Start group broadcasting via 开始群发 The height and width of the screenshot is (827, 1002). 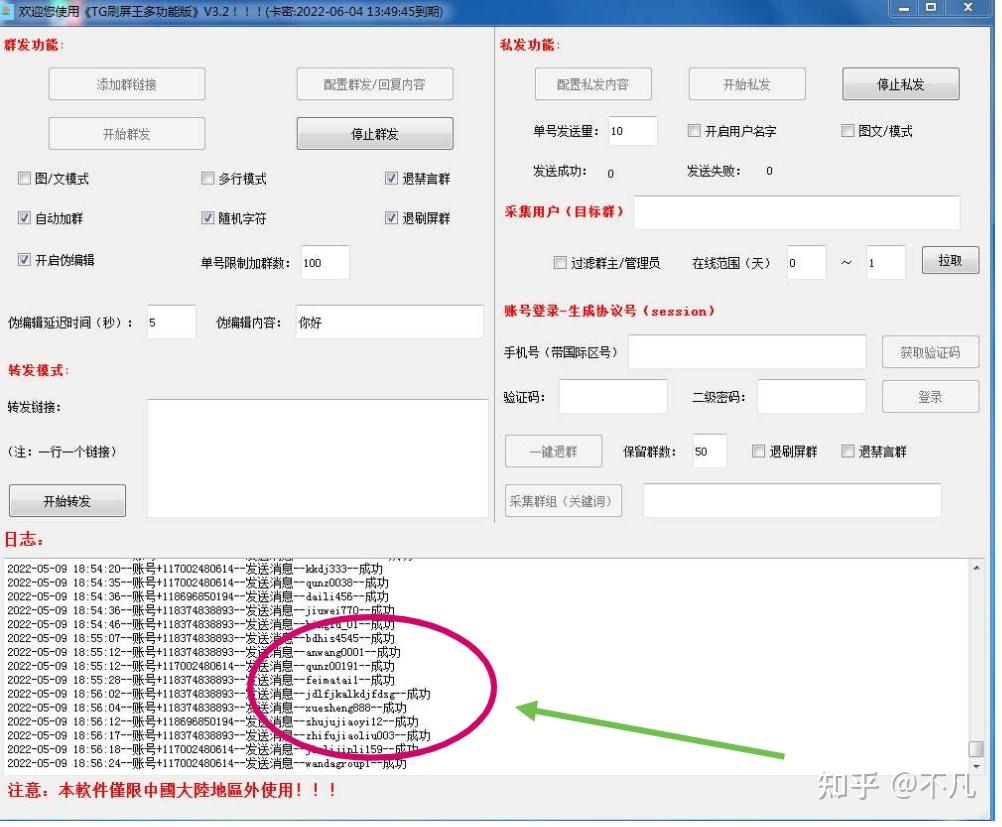coord(126,132)
